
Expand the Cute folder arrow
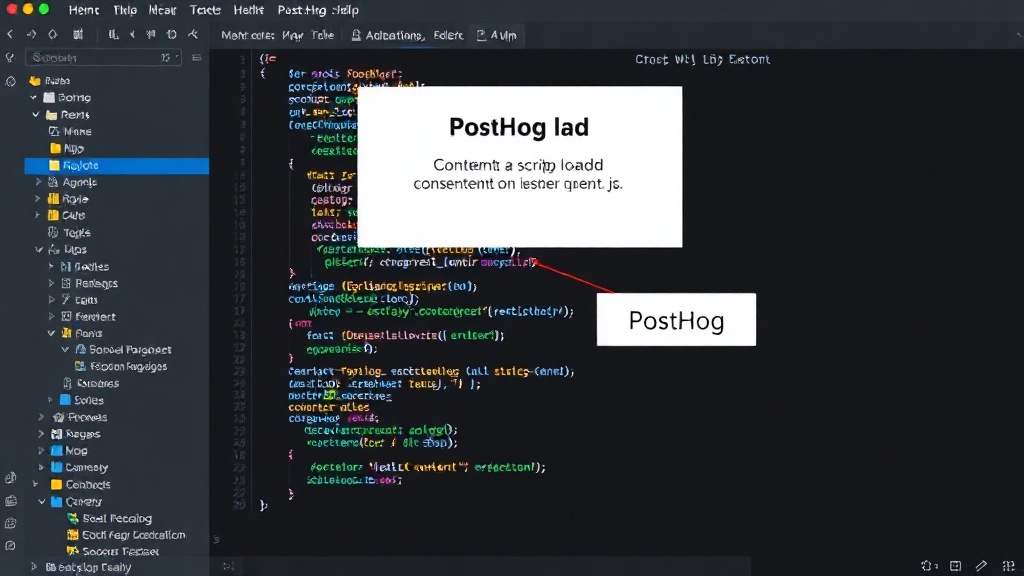coord(38,215)
